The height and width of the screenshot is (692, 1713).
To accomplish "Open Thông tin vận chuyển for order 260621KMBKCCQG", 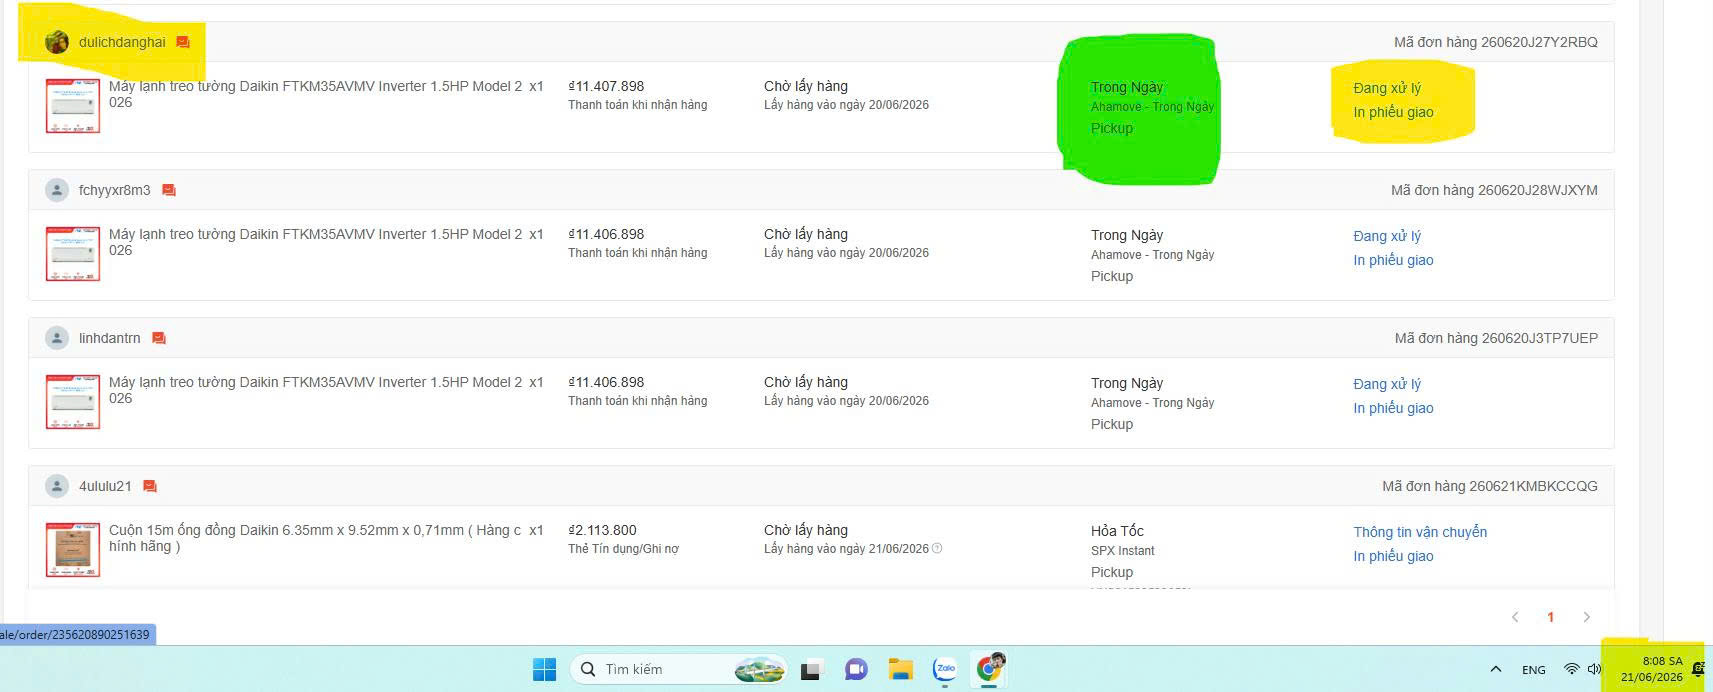I will point(1420,532).
